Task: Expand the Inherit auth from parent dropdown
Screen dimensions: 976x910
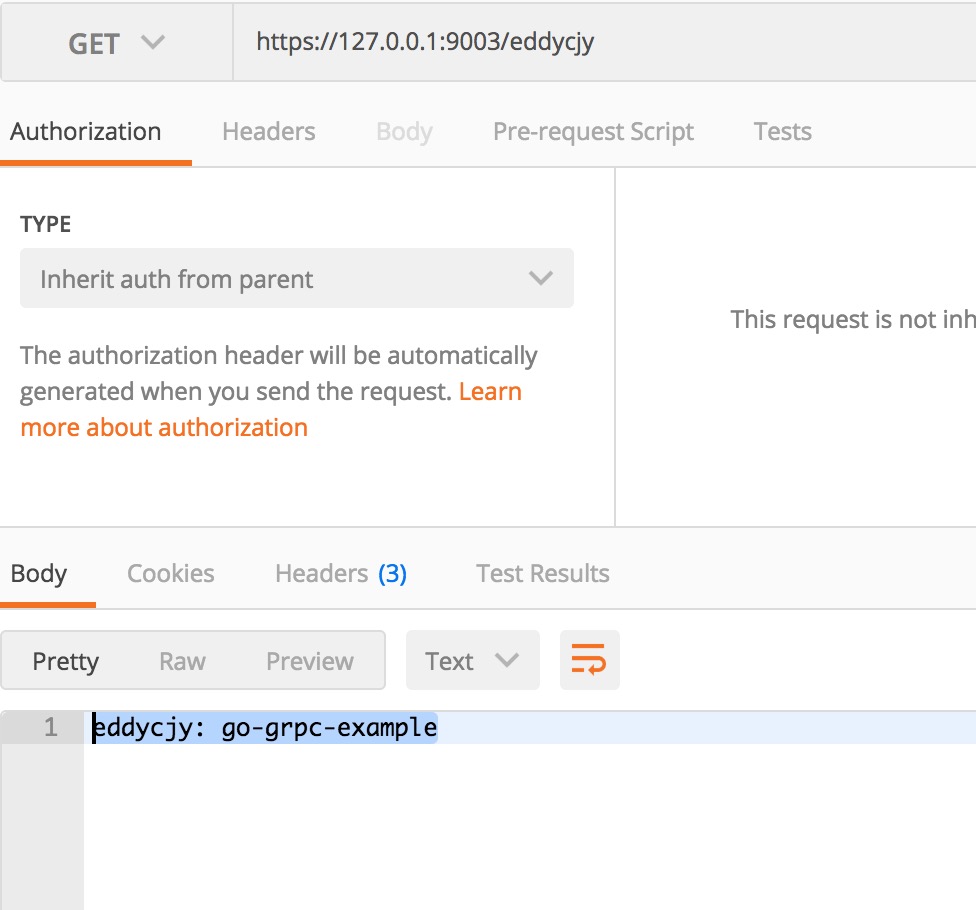Action: tap(297, 279)
